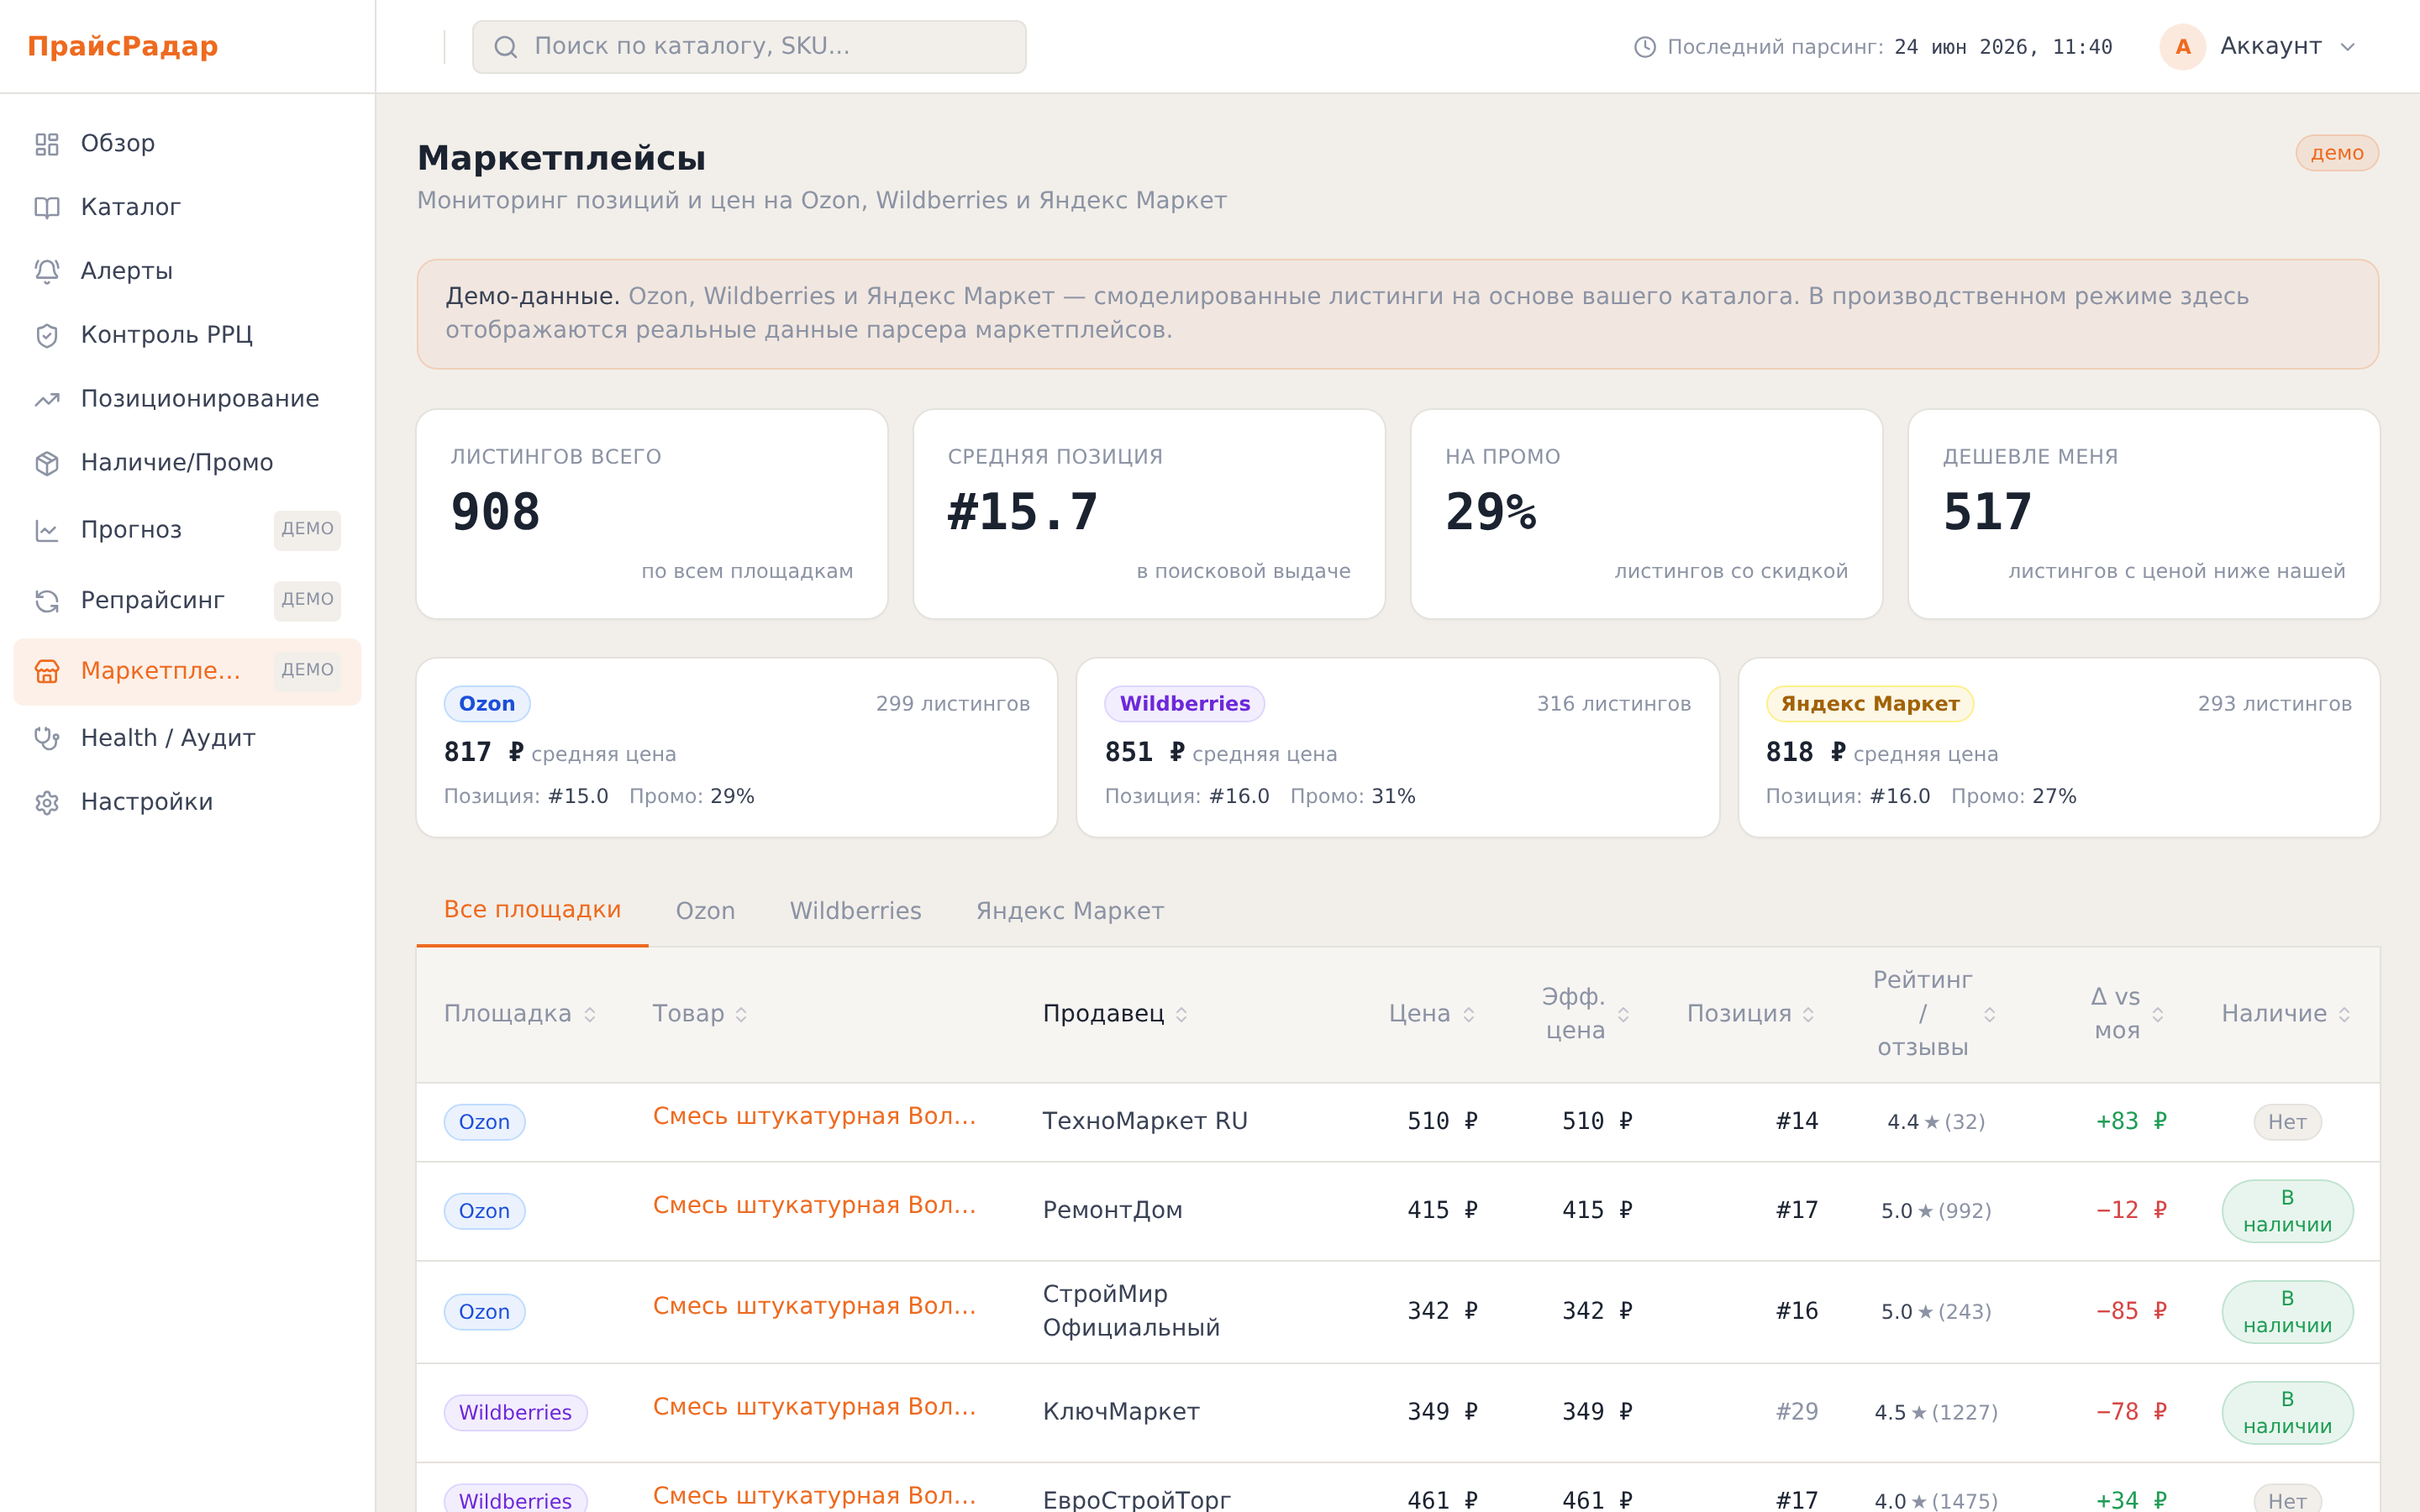Image resolution: width=2420 pixels, height=1512 pixels.
Task: Open Алерты via the bell icon
Action: point(47,272)
